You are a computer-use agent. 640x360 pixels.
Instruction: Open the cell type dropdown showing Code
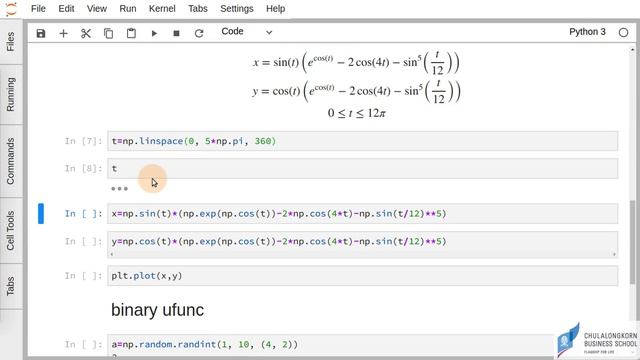pos(247,32)
